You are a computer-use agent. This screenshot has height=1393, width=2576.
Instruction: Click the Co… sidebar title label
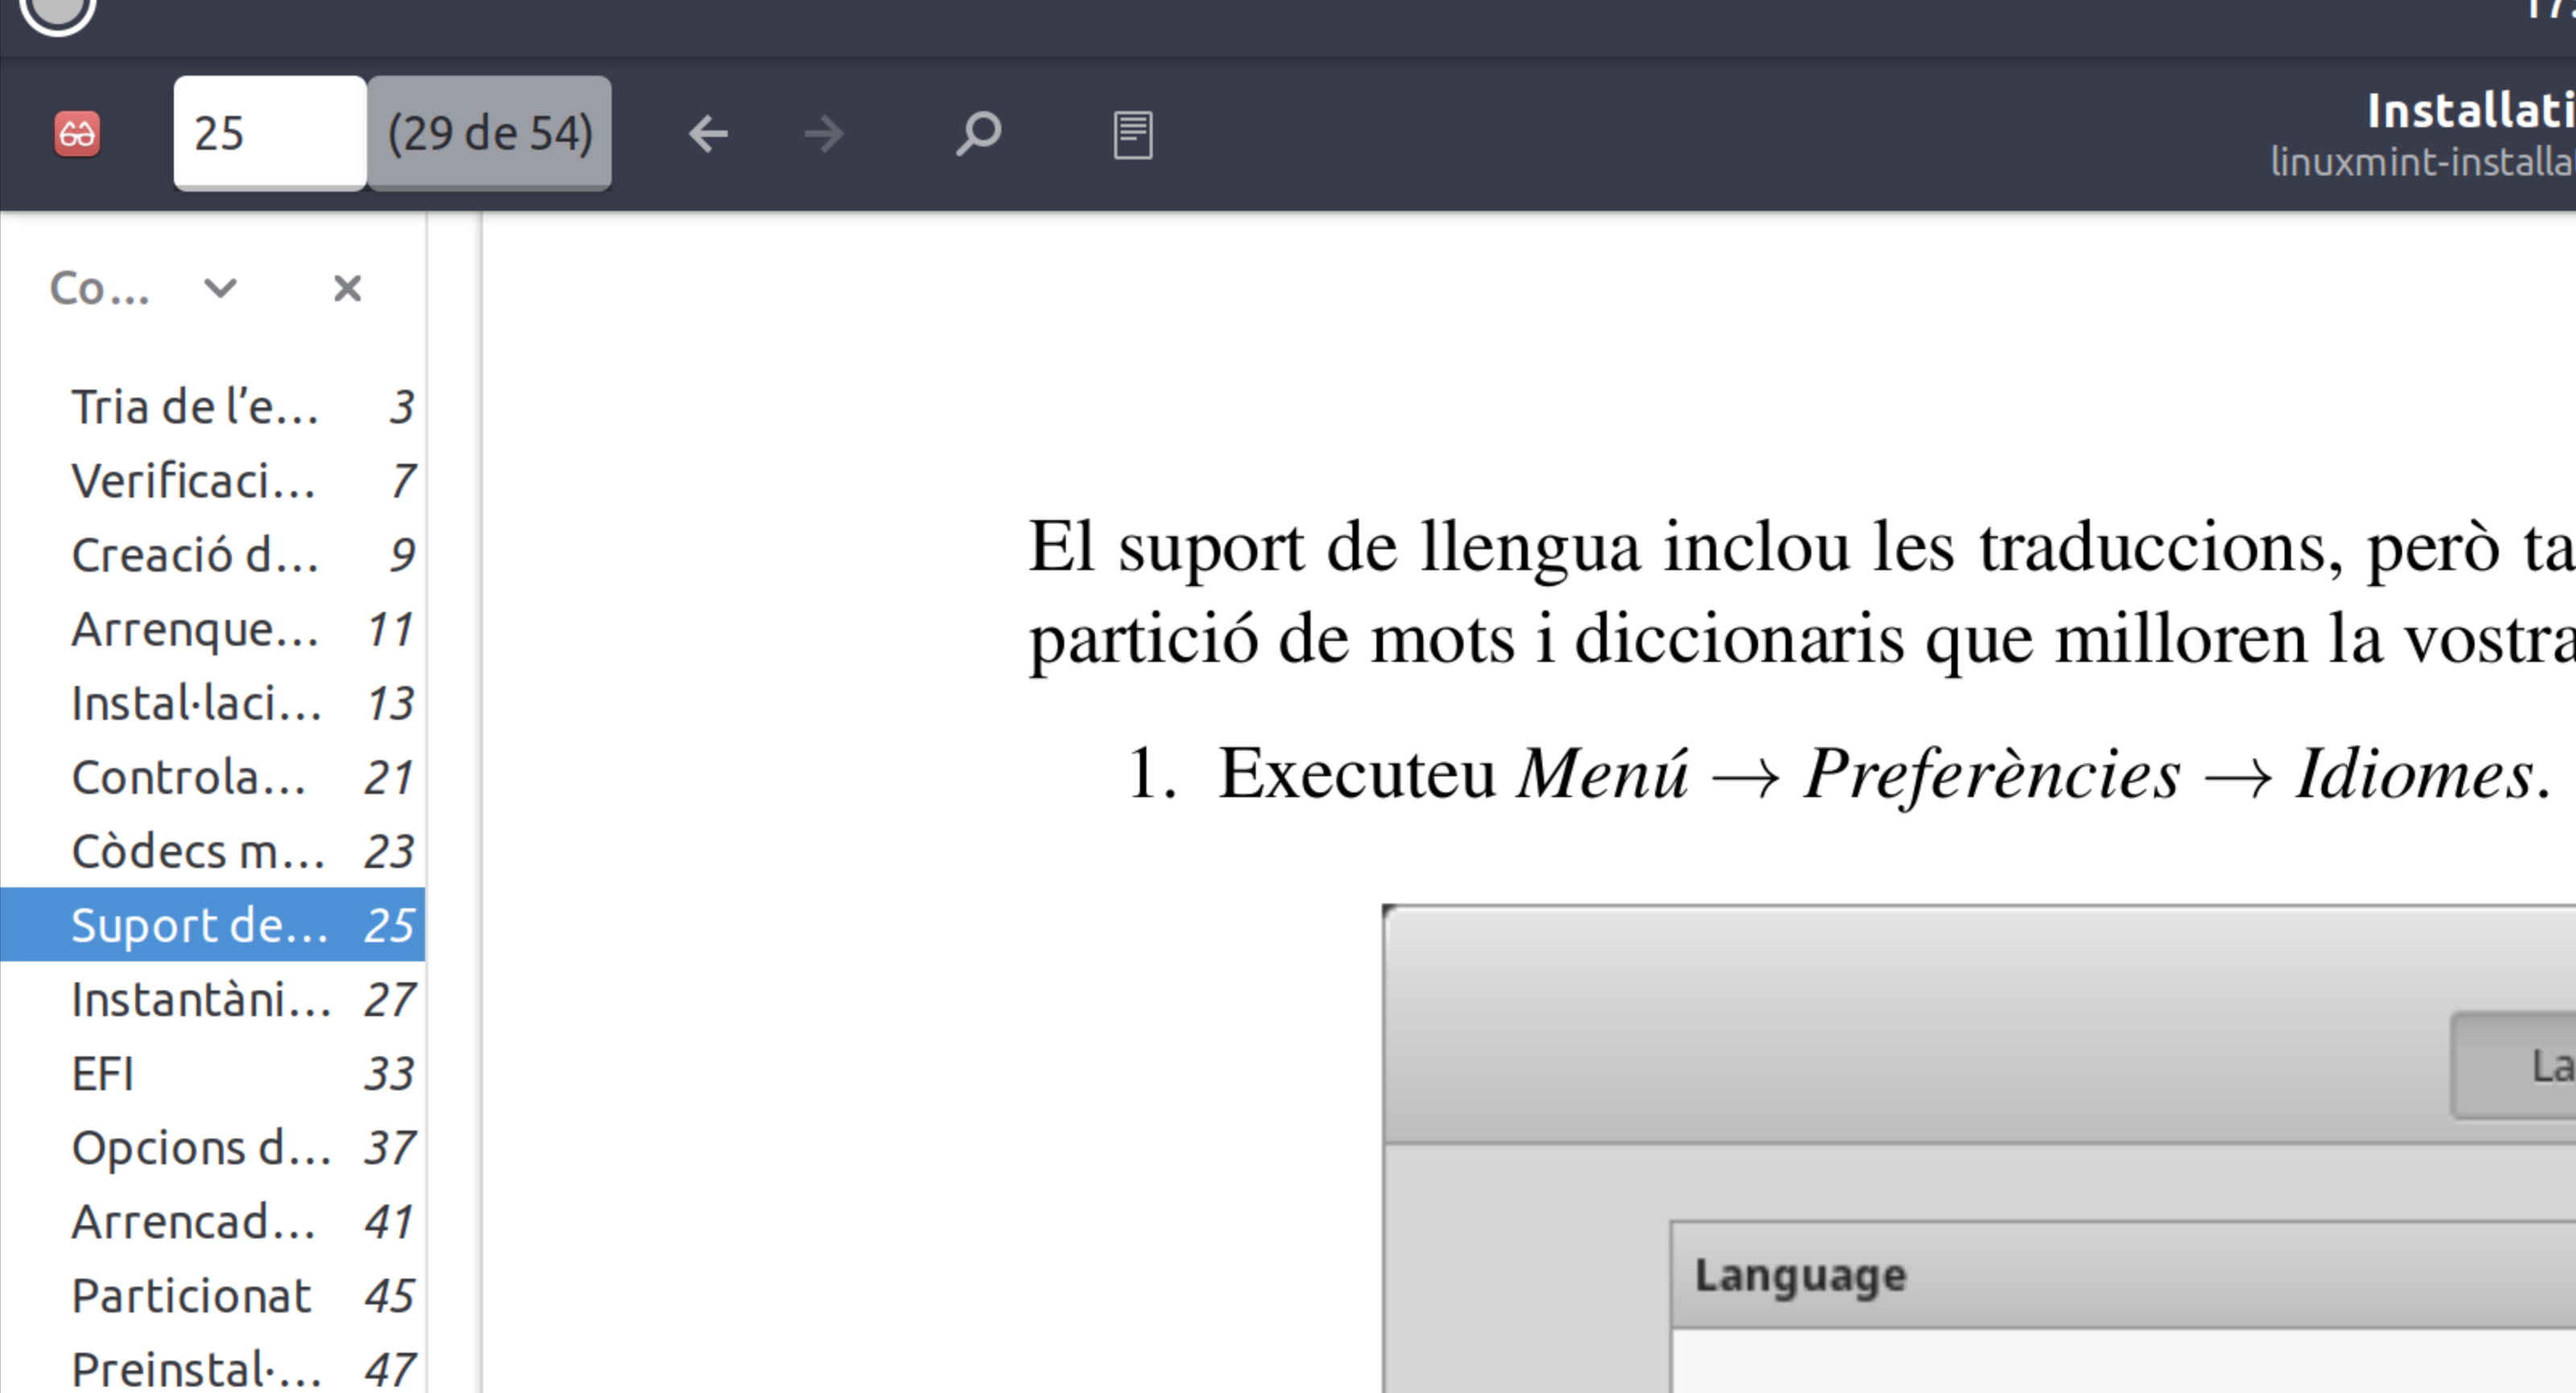(x=99, y=288)
